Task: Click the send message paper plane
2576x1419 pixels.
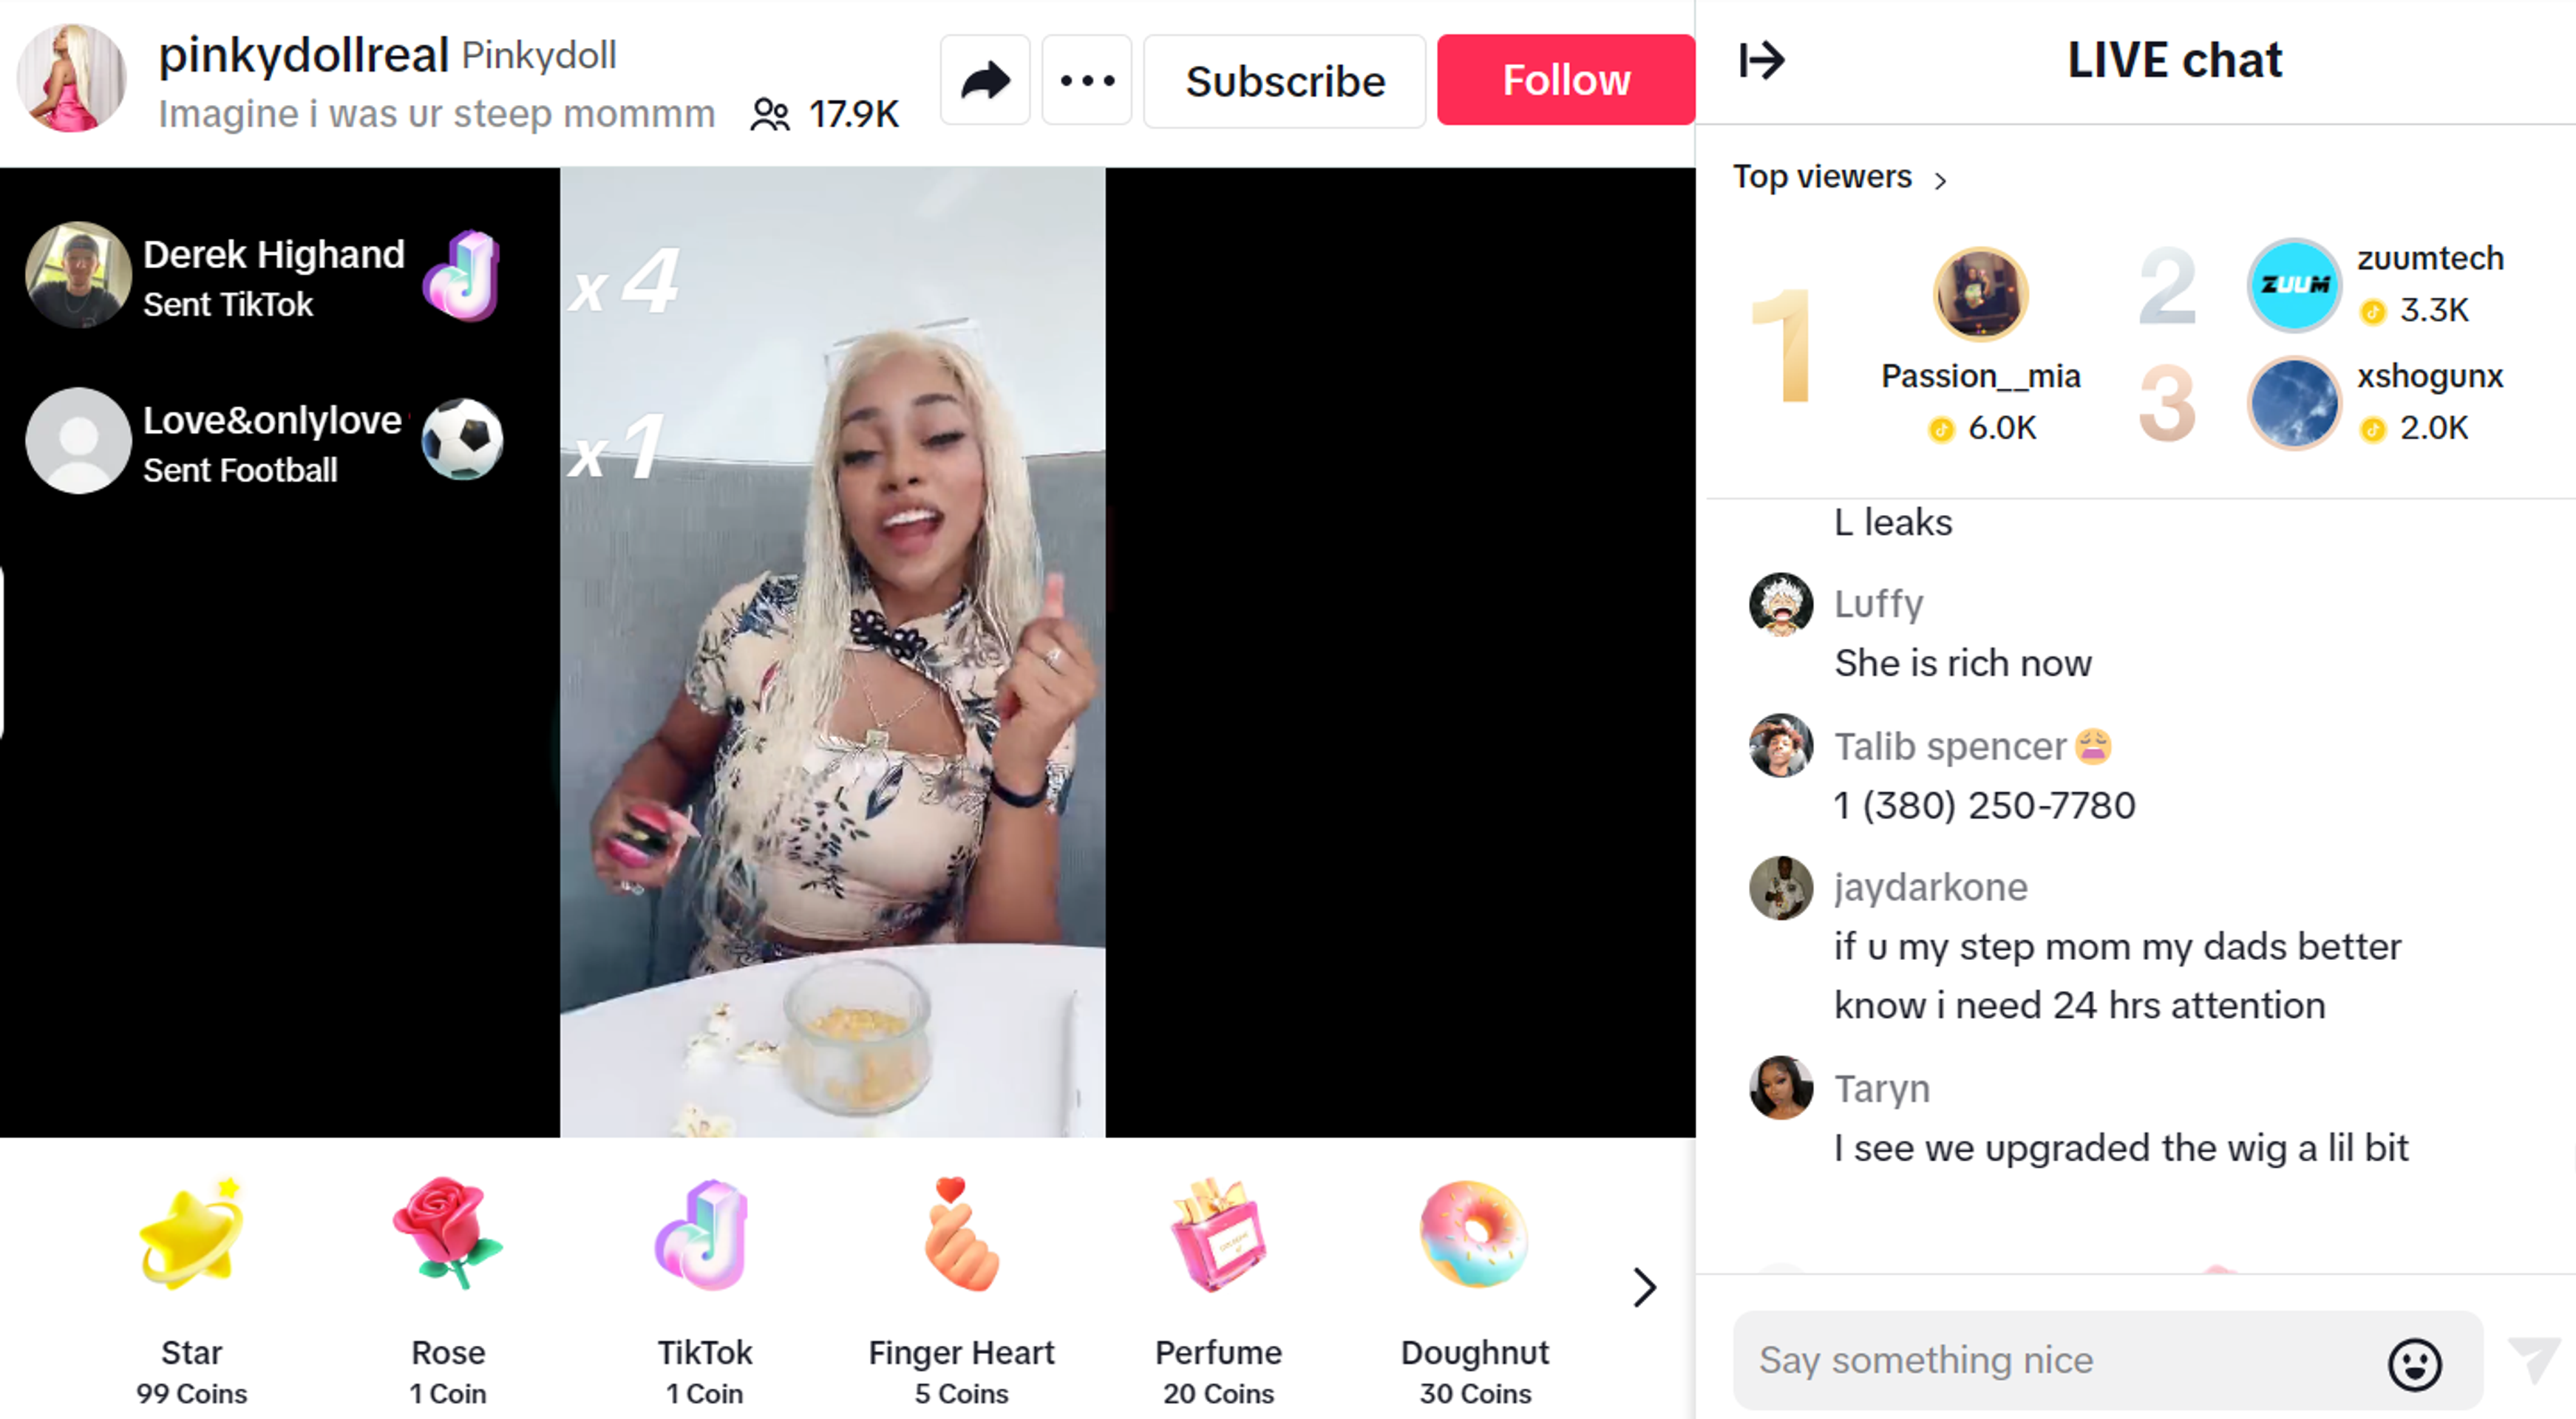Action: (x=2535, y=1360)
